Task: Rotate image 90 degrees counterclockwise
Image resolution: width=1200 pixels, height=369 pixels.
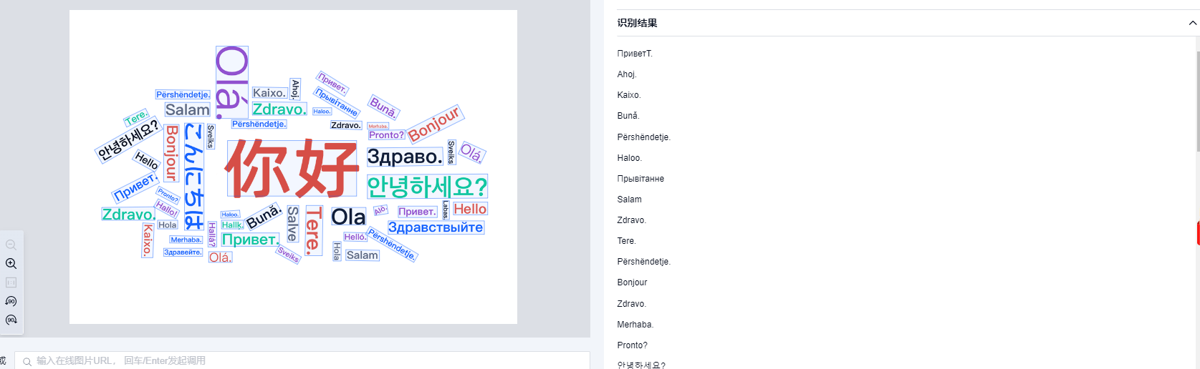Action: click(x=11, y=301)
